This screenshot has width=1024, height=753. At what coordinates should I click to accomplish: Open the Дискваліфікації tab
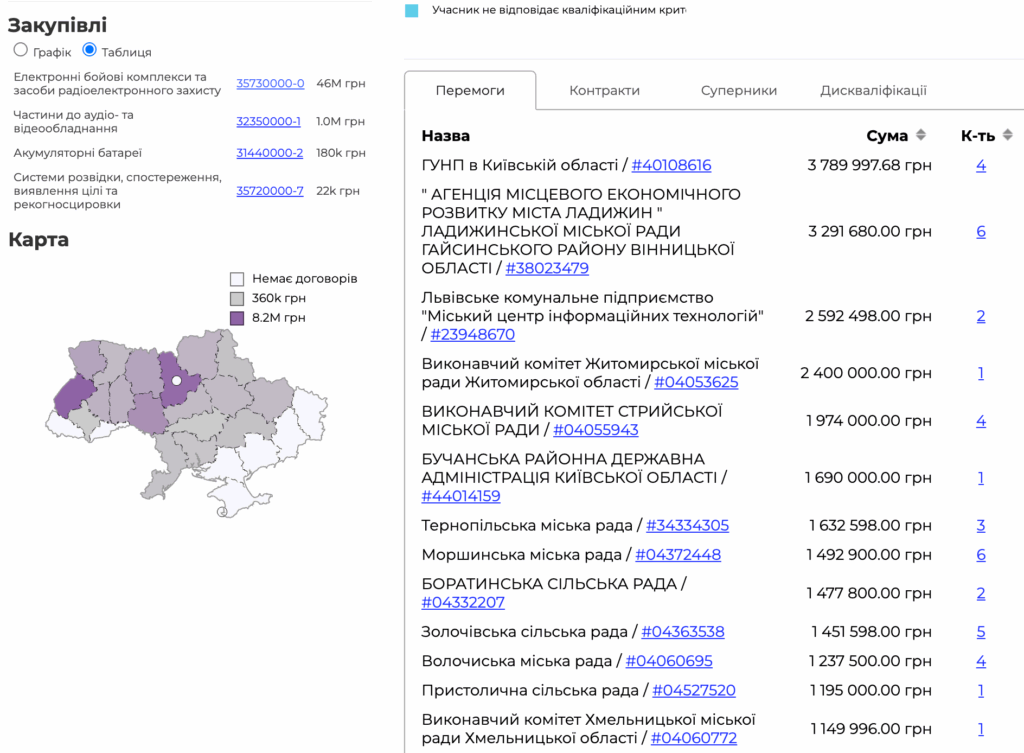[873, 90]
